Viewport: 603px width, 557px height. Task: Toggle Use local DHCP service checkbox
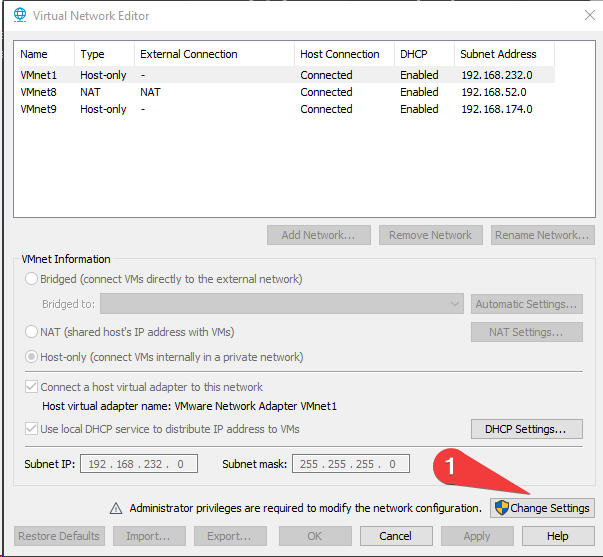pyautogui.click(x=31, y=429)
